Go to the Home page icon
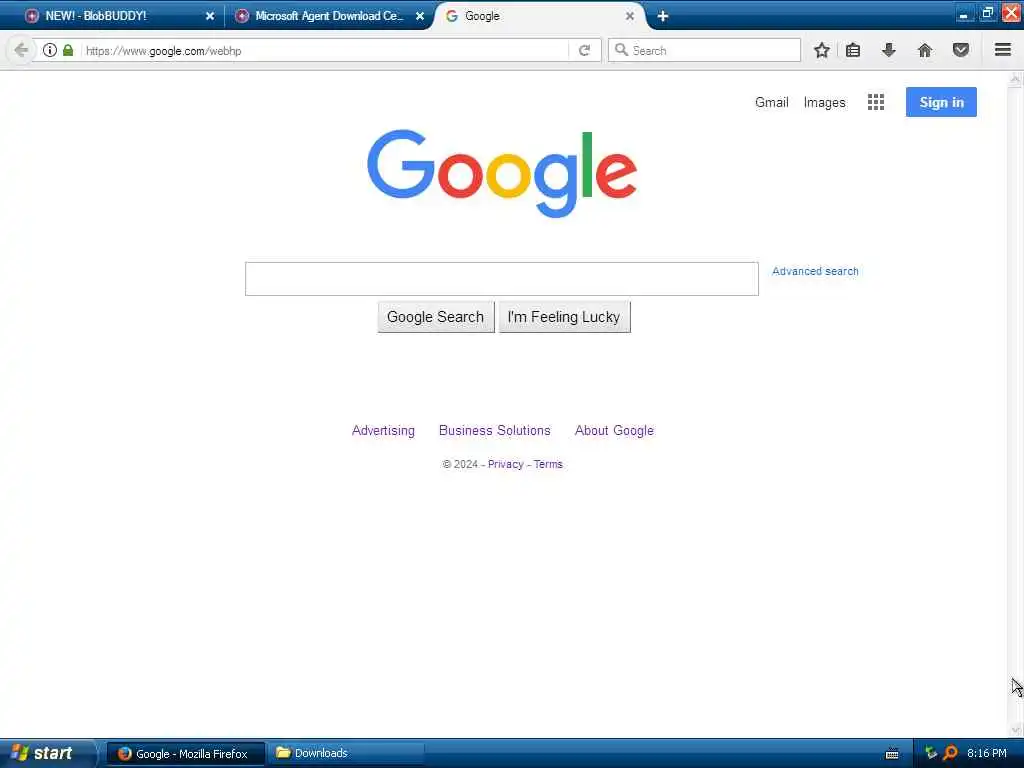This screenshot has height=768, width=1024. point(925,50)
